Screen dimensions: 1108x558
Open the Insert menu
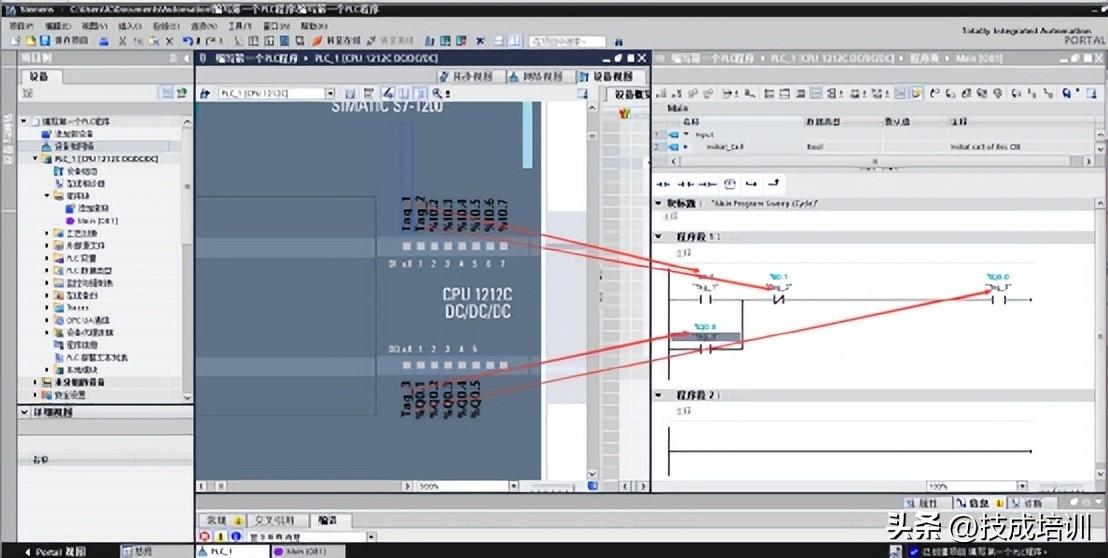(130, 26)
